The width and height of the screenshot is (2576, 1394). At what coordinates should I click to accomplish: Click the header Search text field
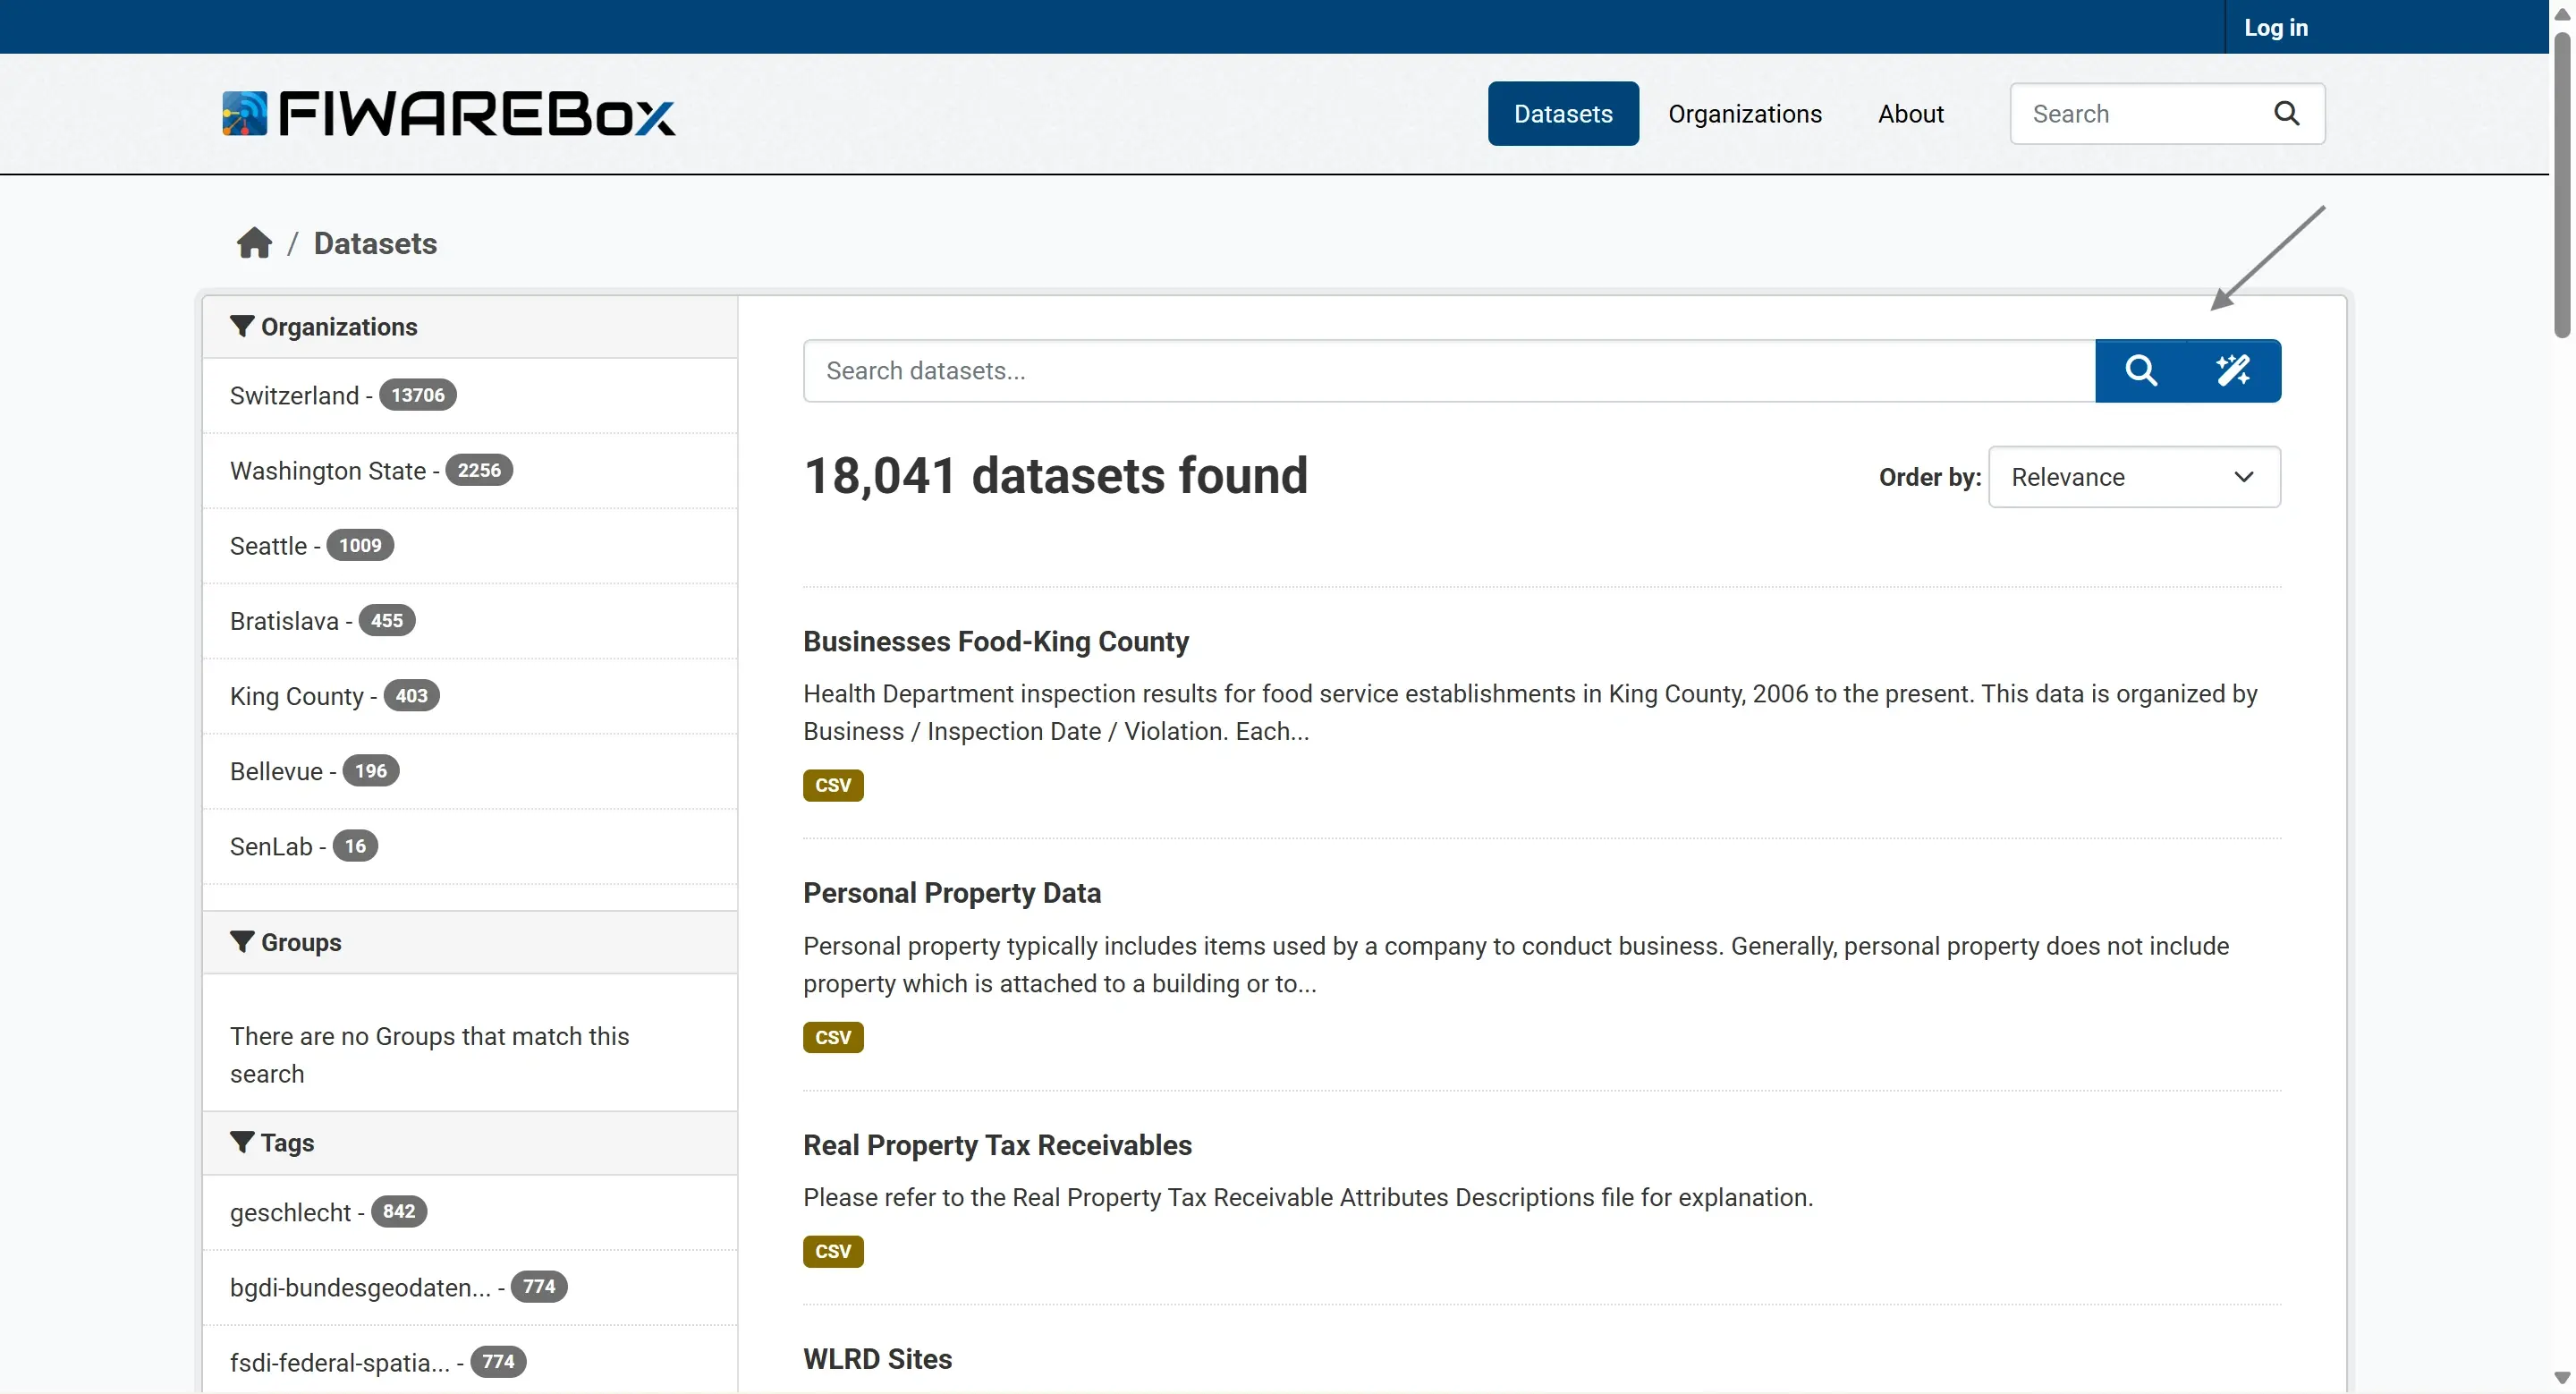(x=2140, y=114)
